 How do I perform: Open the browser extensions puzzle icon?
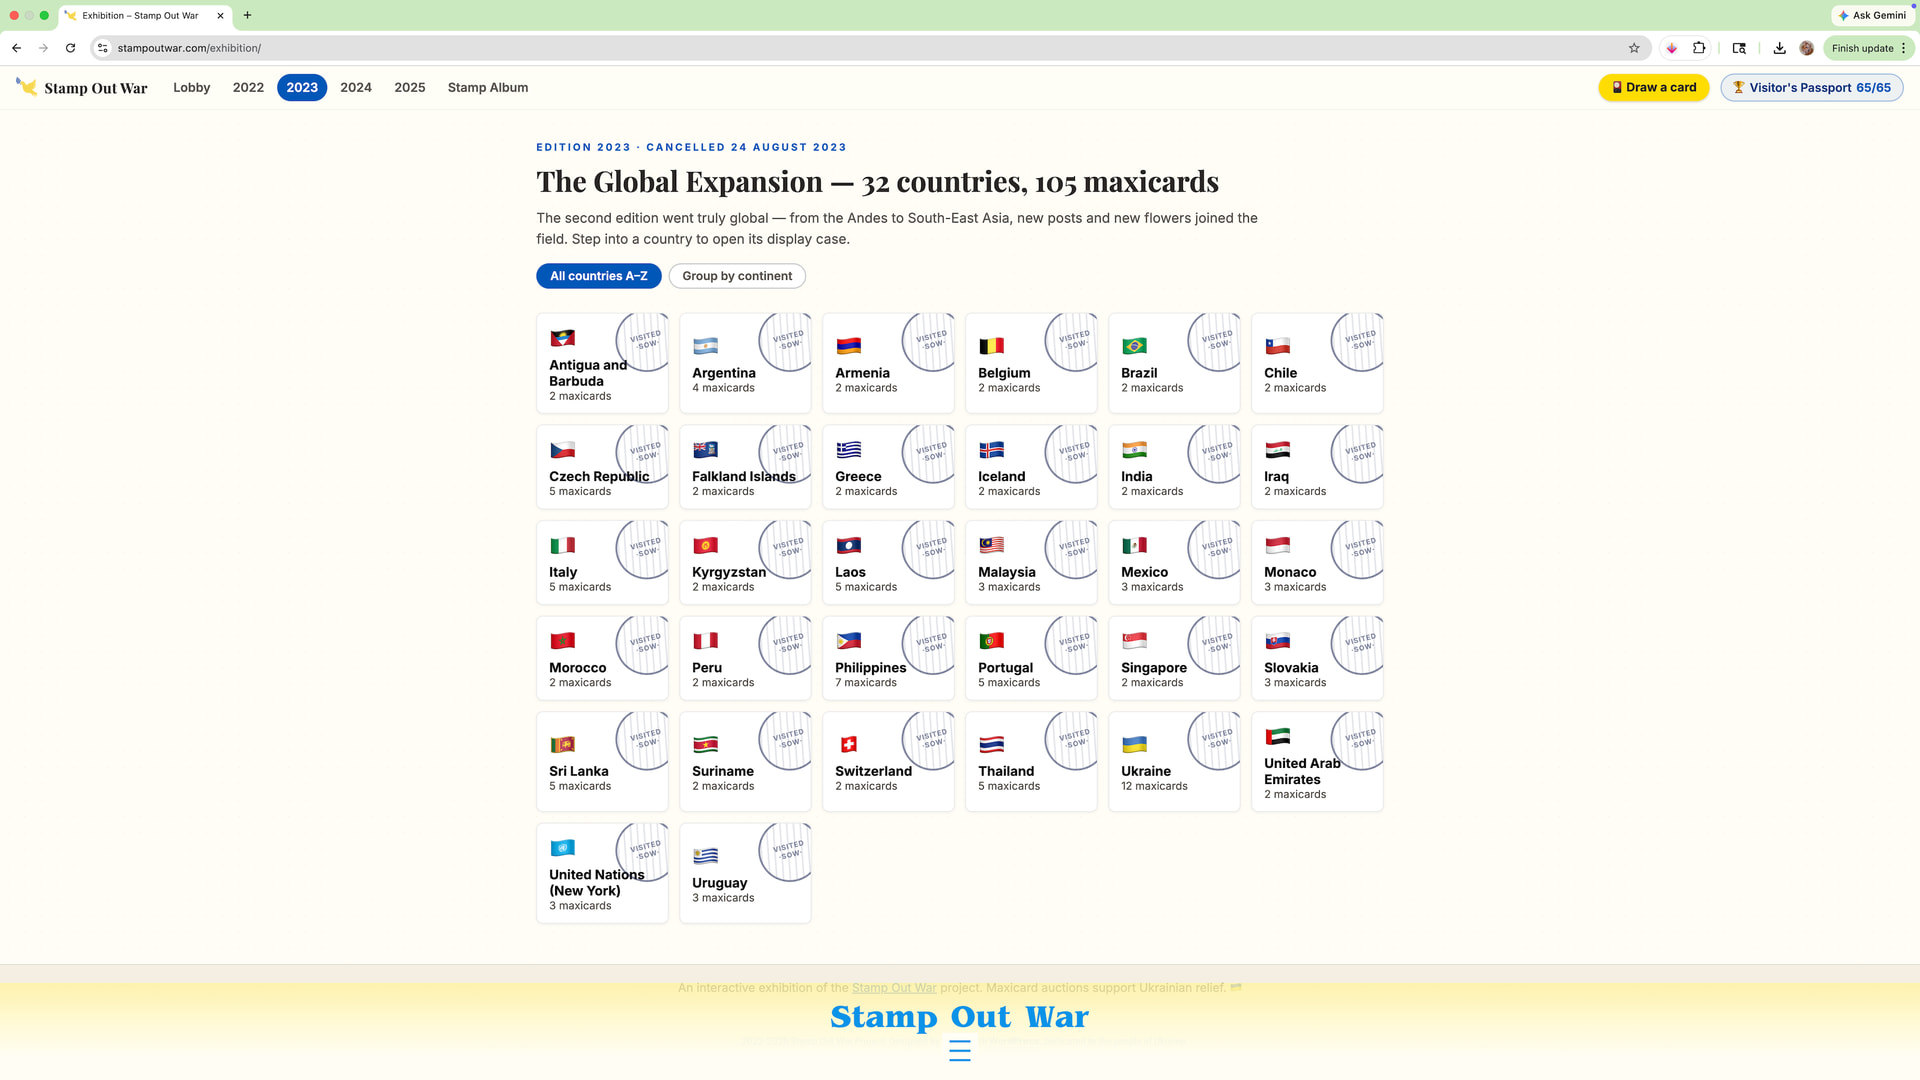pos(1699,48)
